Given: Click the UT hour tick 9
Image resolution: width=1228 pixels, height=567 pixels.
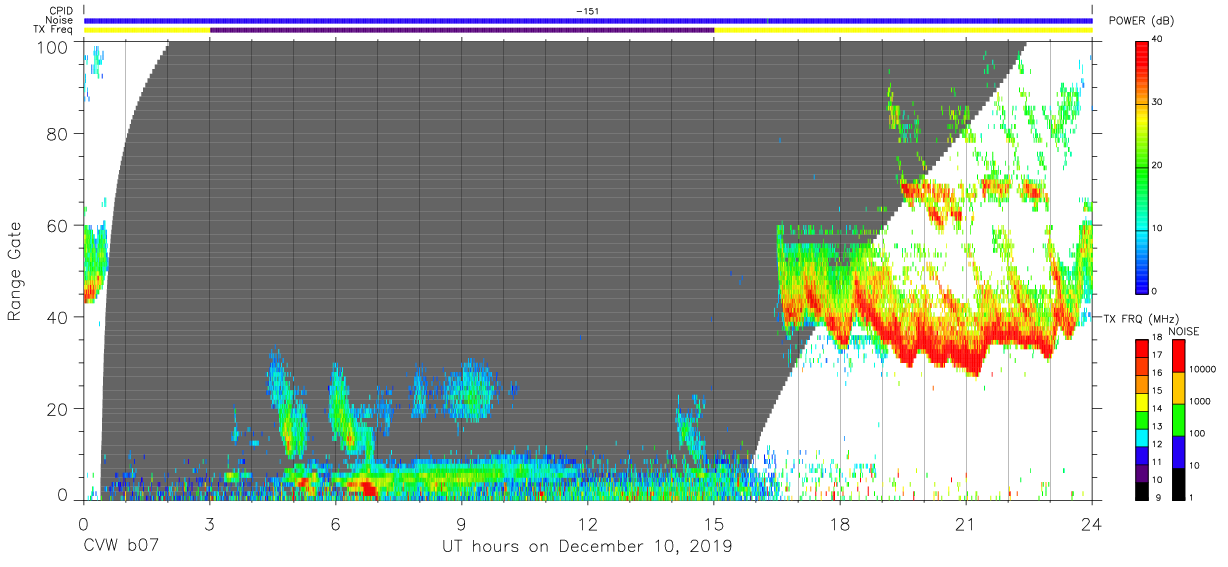Looking at the screenshot, I should 462,523.
